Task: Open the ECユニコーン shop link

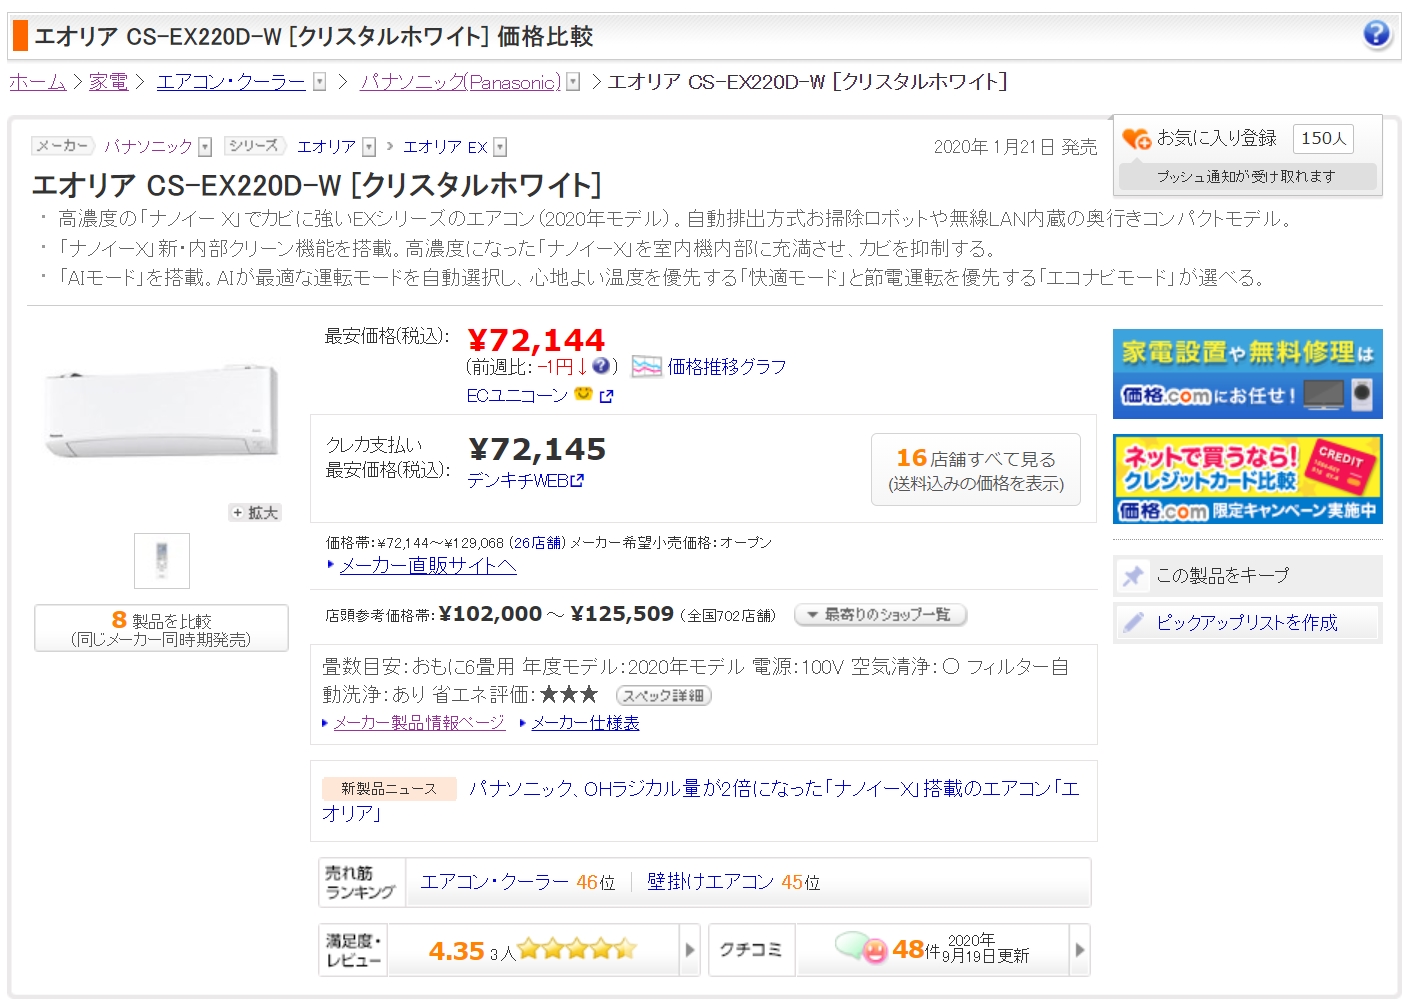Action: [x=517, y=396]
